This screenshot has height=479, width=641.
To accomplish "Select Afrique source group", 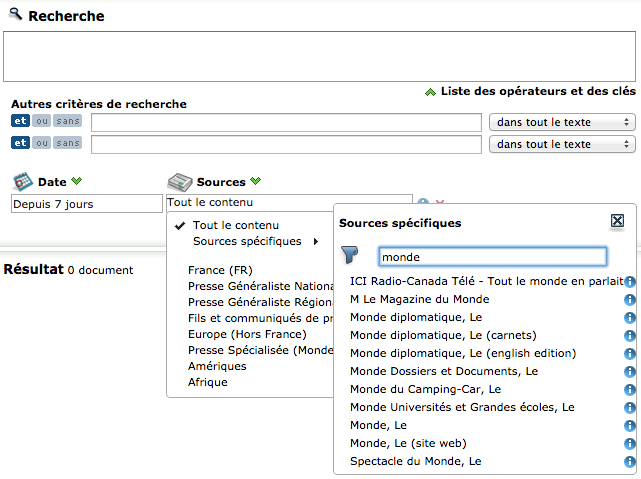I will tap(208, 382).
